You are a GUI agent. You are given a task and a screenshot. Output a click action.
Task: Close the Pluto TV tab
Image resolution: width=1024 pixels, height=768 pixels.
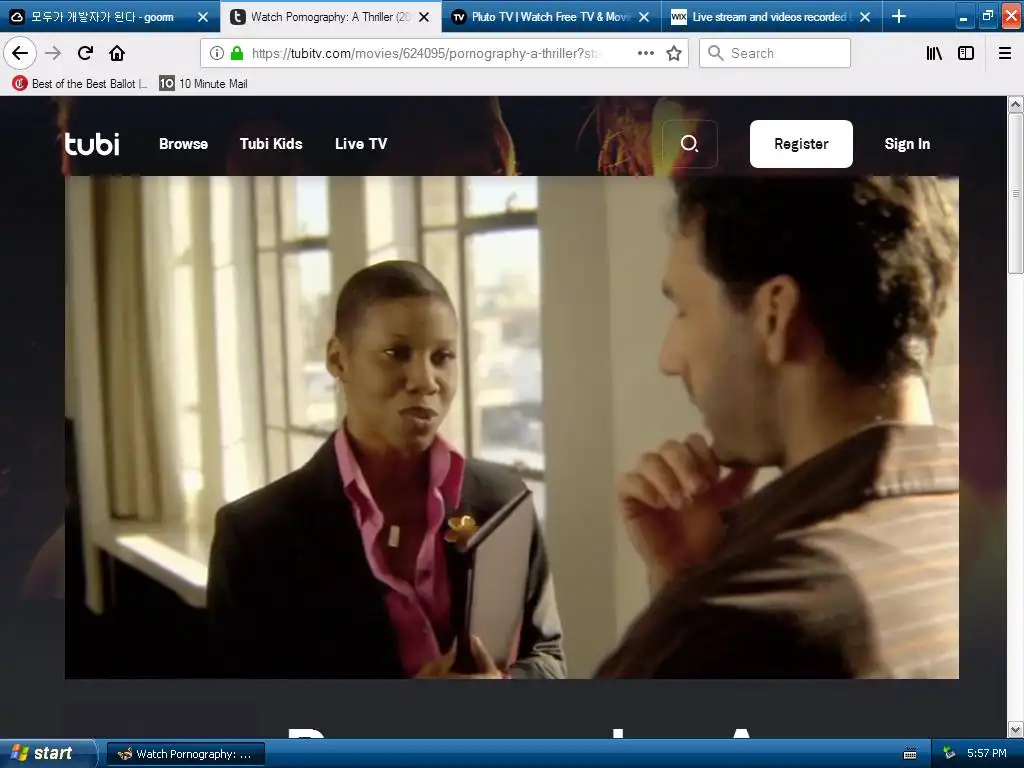click(x=644, y=17)
